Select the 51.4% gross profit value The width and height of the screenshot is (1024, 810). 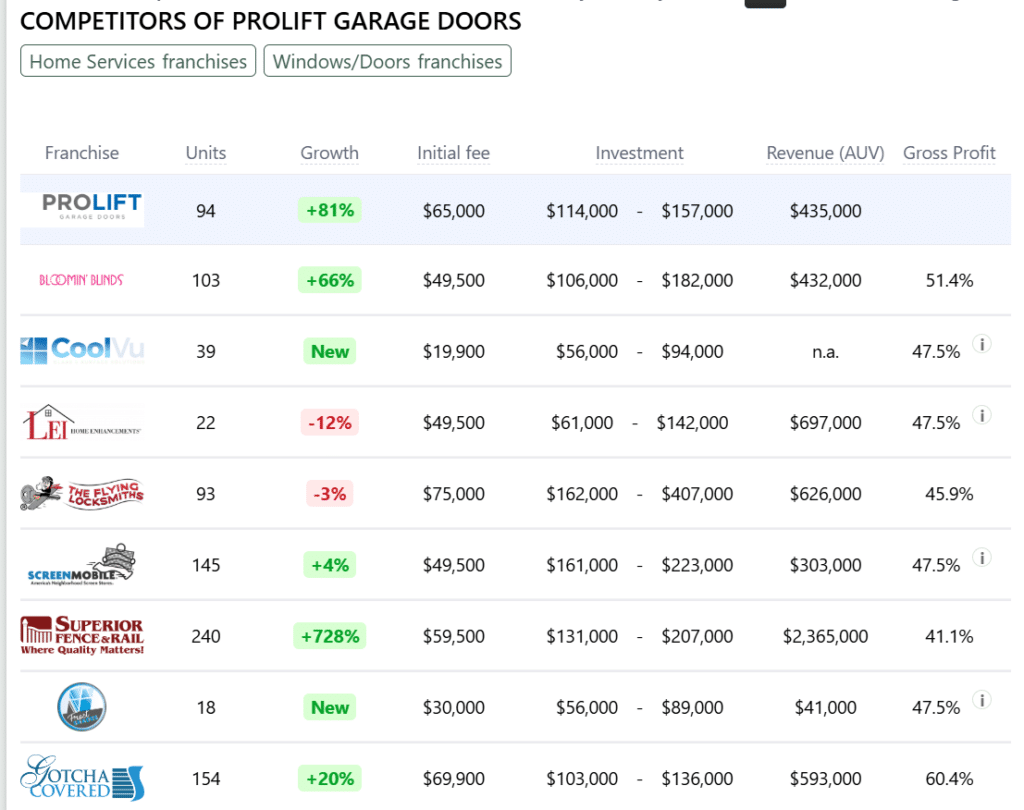949,280
